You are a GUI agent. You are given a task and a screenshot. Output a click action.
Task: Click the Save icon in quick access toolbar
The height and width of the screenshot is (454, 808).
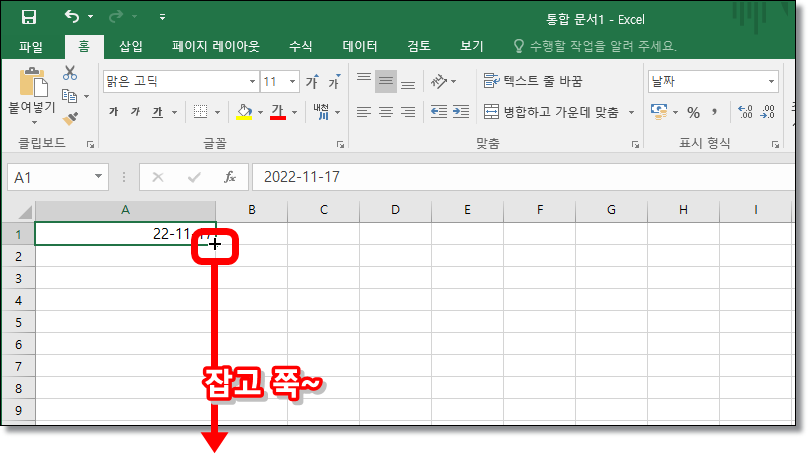click(x=29, y=17)
